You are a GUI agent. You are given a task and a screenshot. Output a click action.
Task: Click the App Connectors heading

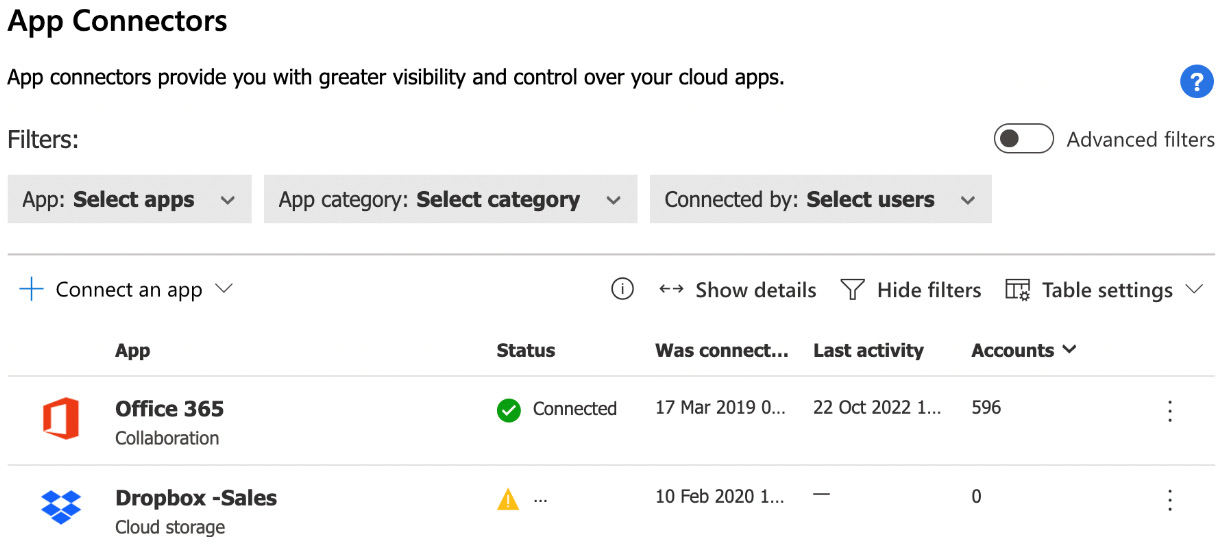click(118, 20)
